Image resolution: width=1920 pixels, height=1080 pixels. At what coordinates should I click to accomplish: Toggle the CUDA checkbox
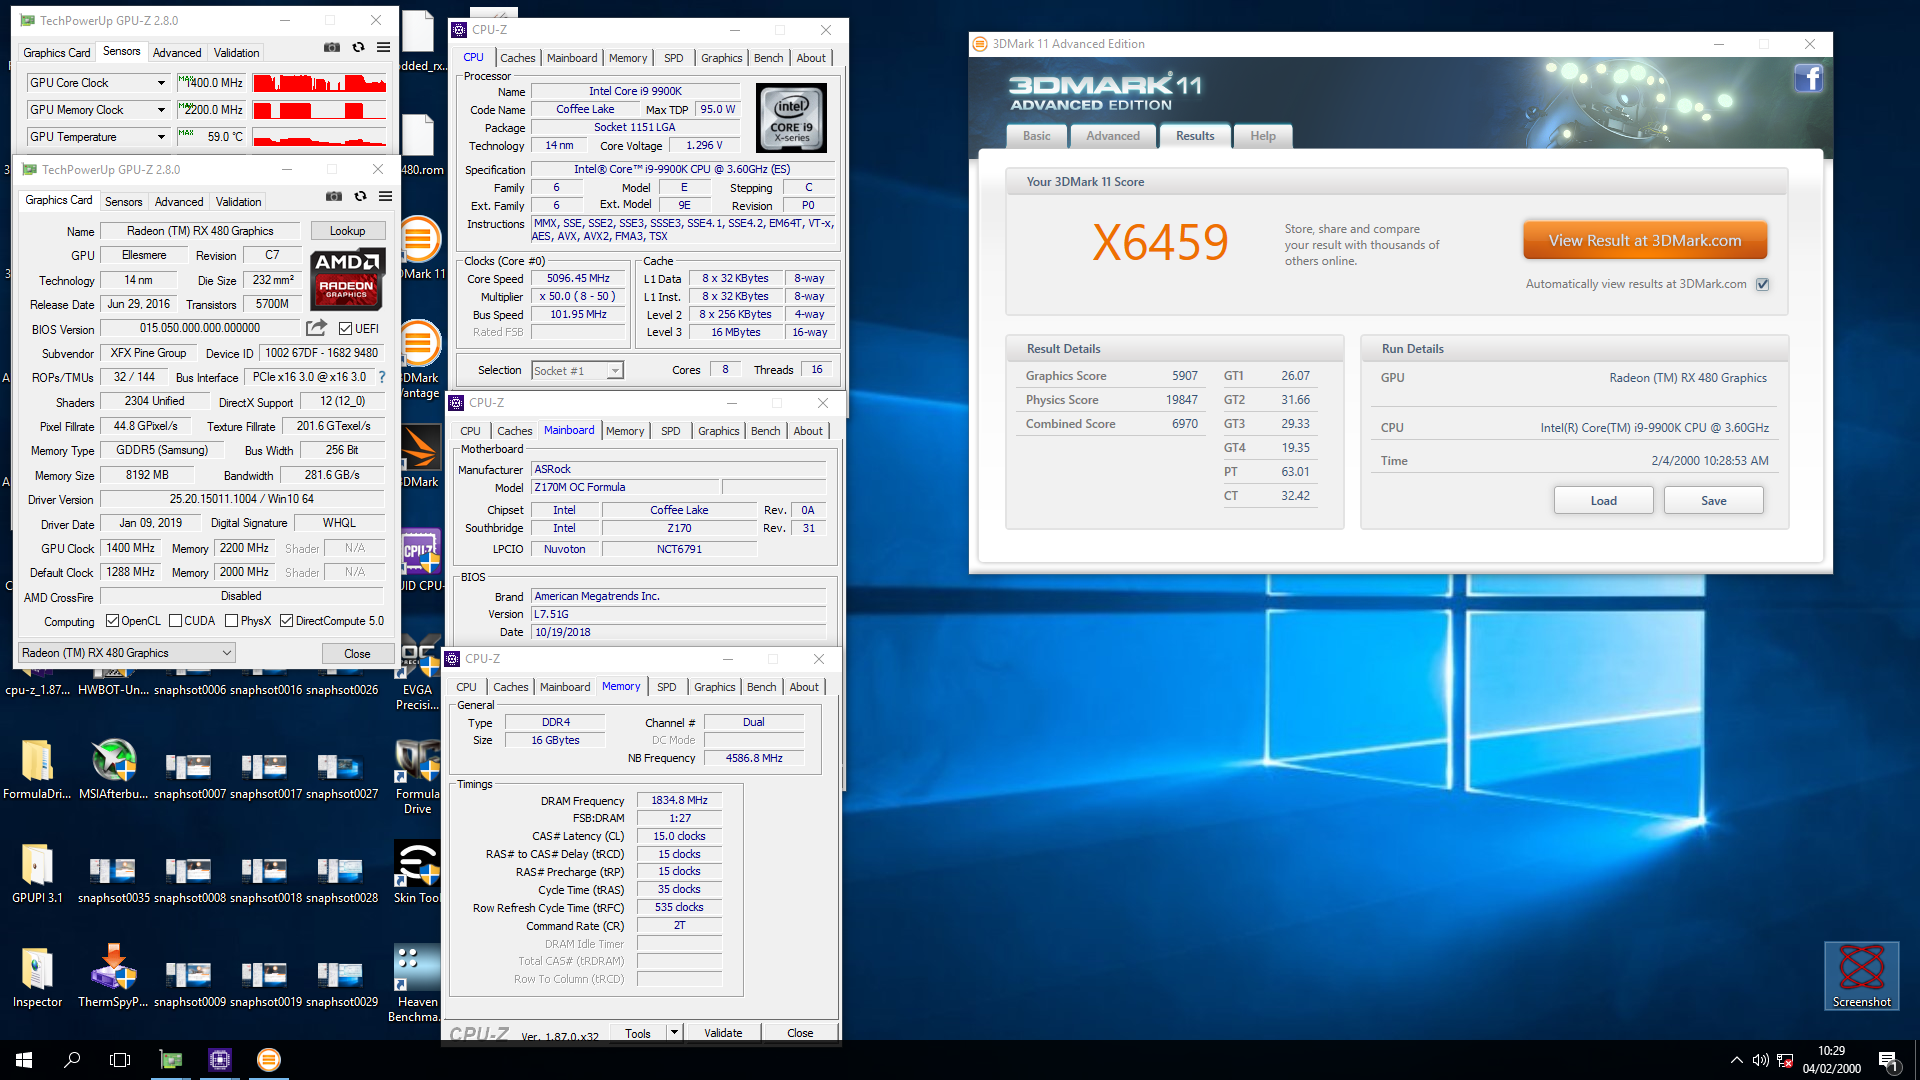pos(176,621)
